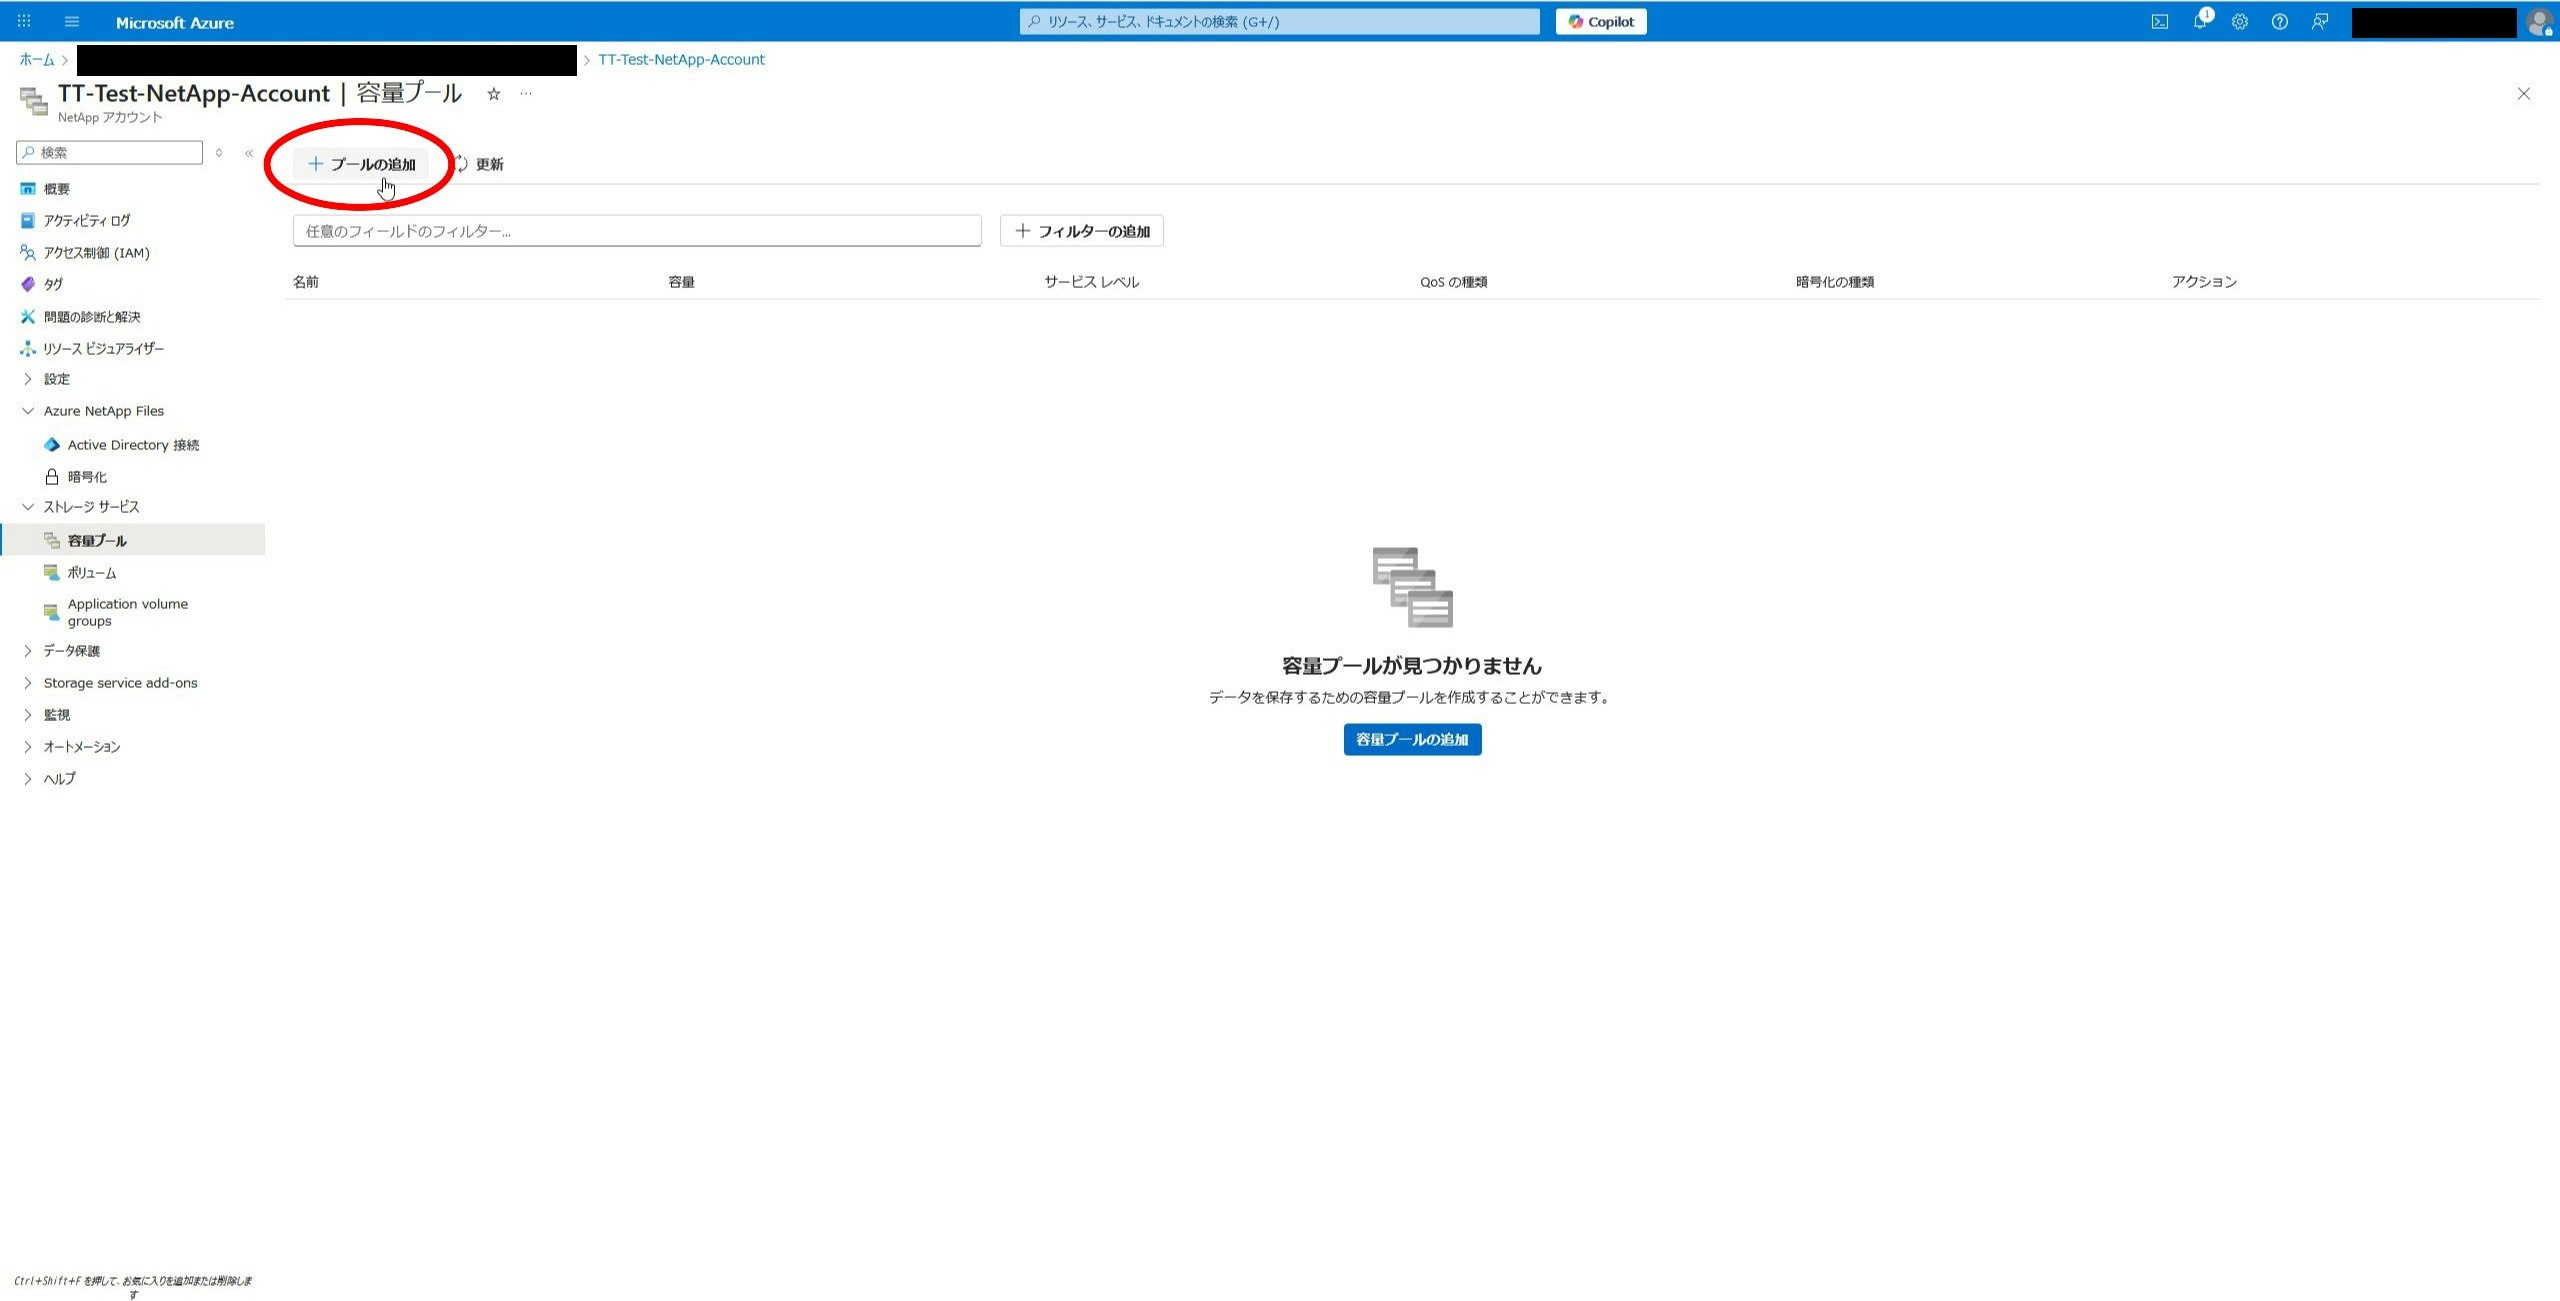Expand the 設定 section
This screenshot has height=1301, width=2560.
click(x=56, y=379)
